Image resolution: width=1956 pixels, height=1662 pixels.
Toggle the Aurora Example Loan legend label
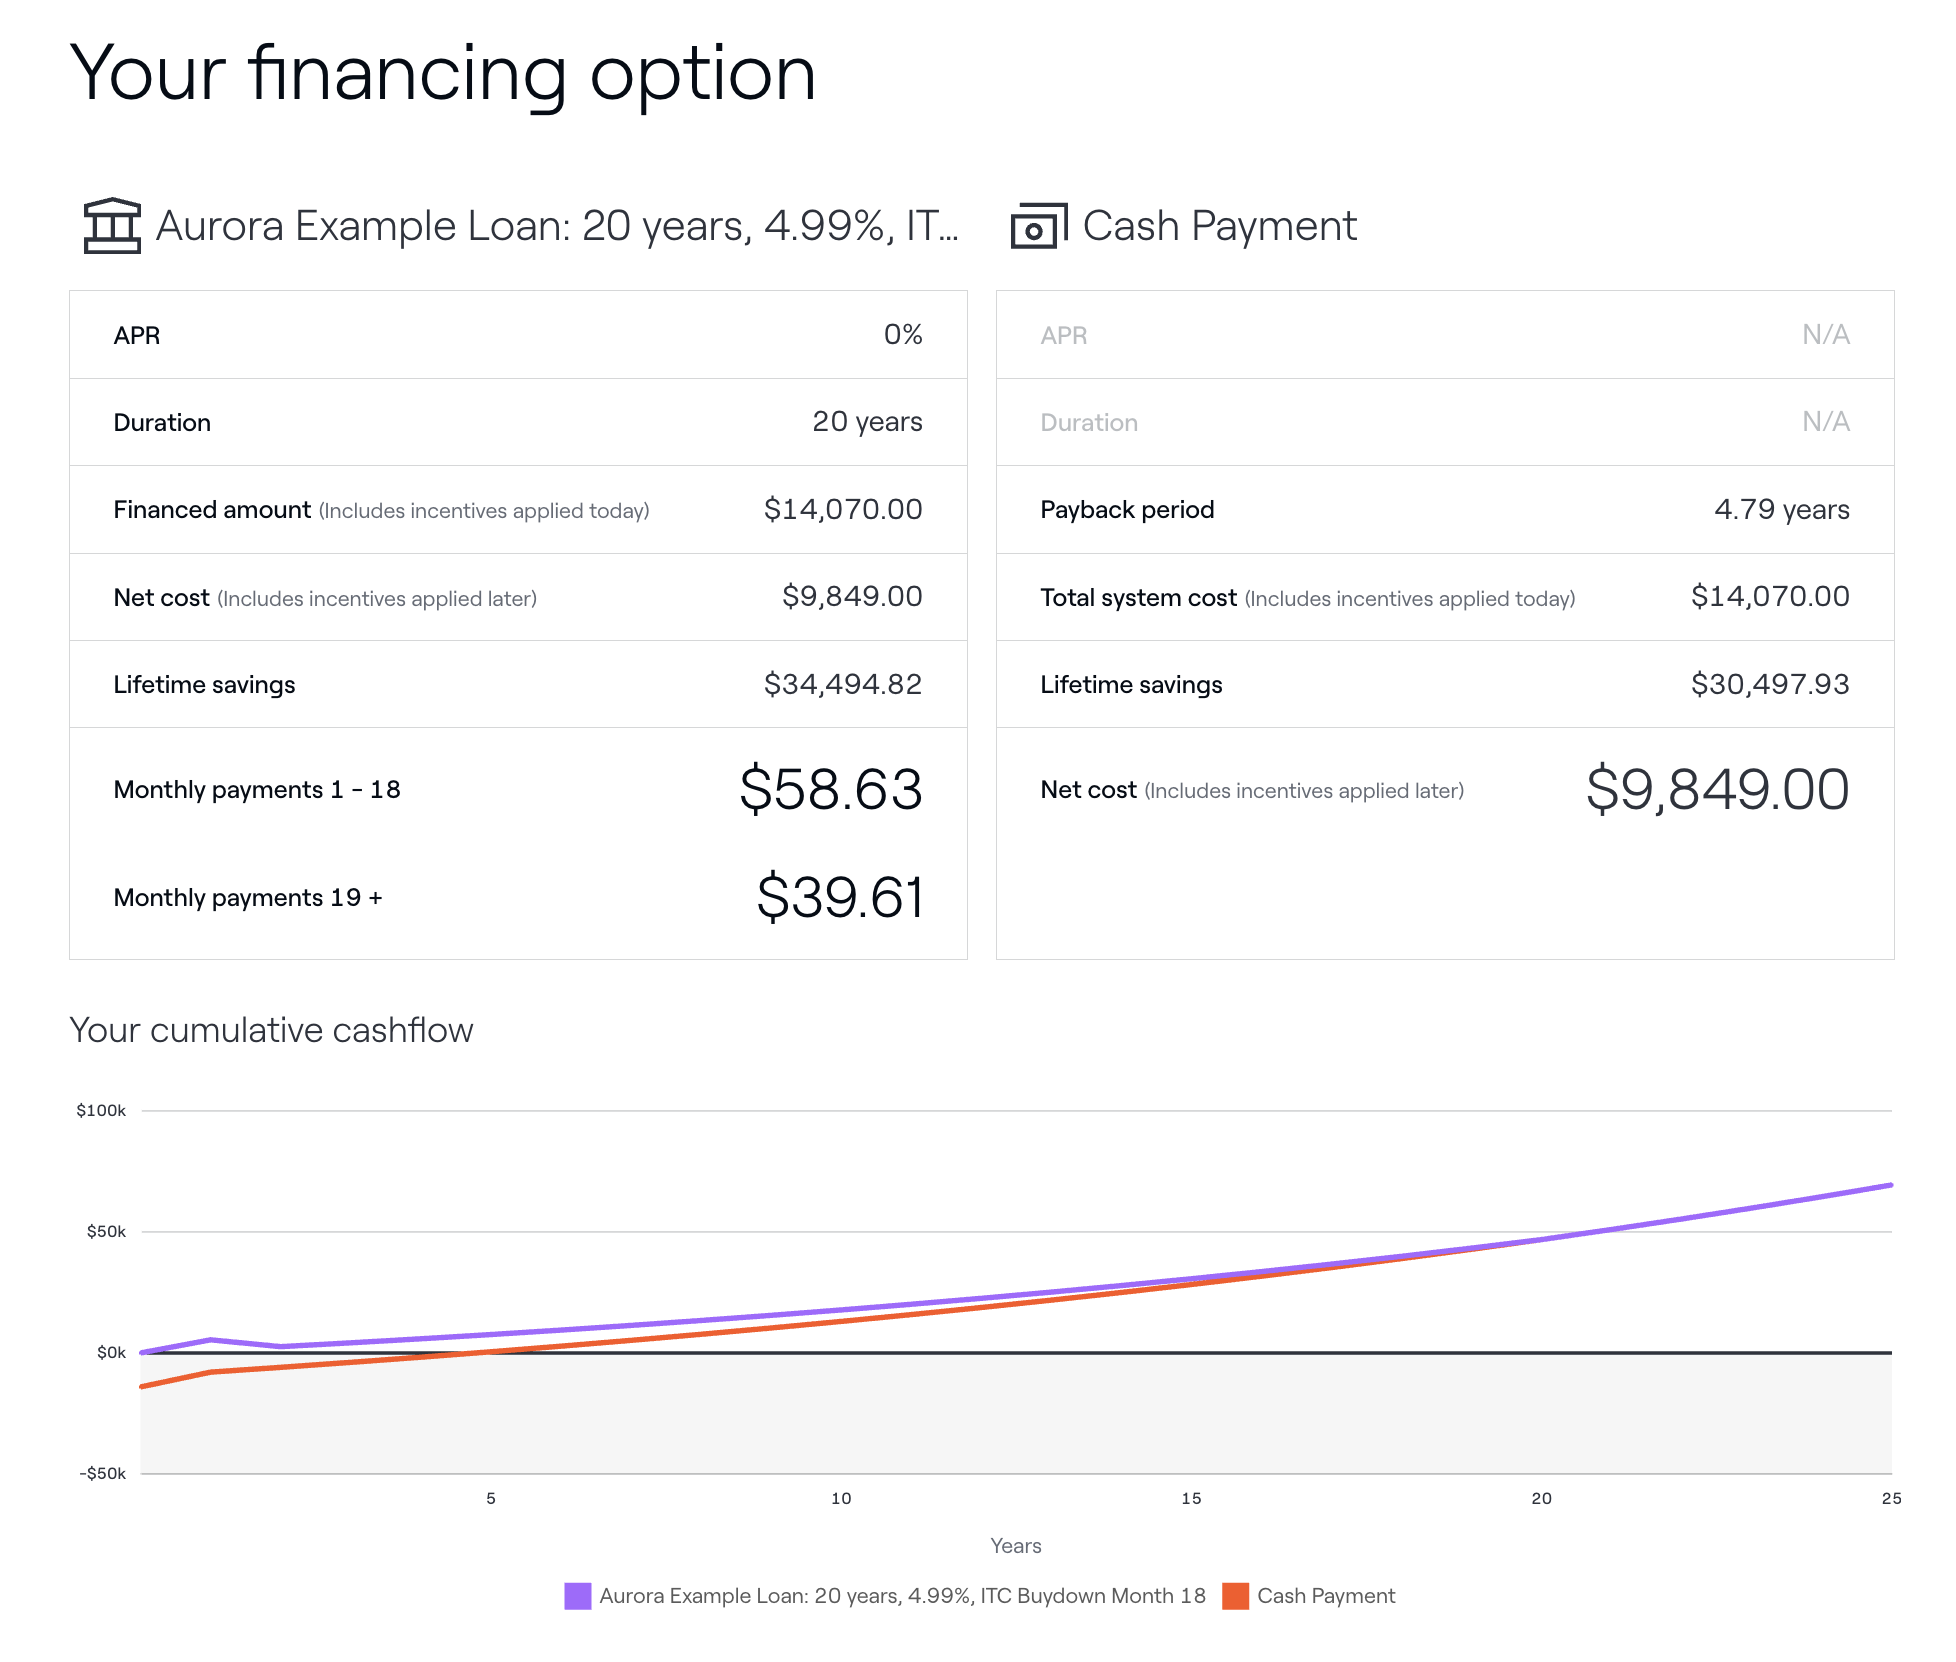pyautogui.click(x=902, y=1596)
